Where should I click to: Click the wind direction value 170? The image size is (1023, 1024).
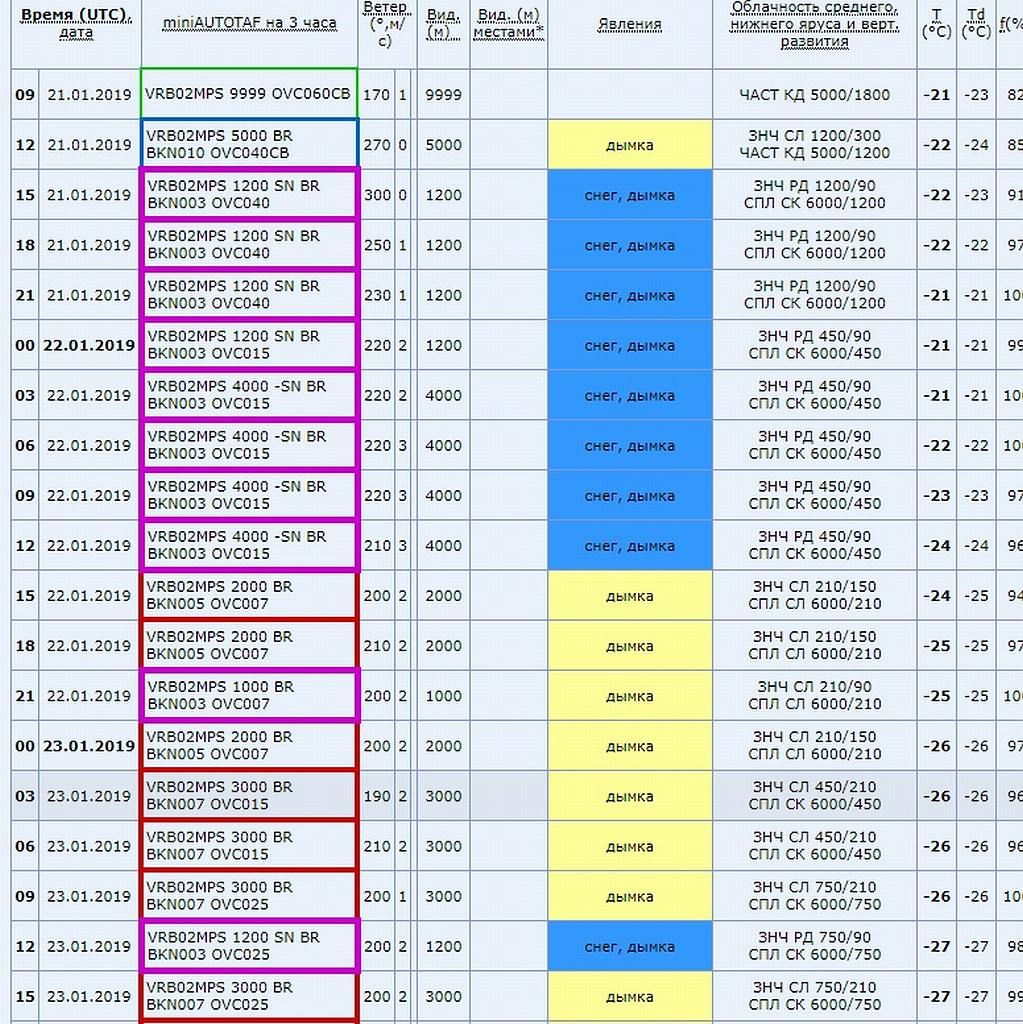tap(376, 95)
